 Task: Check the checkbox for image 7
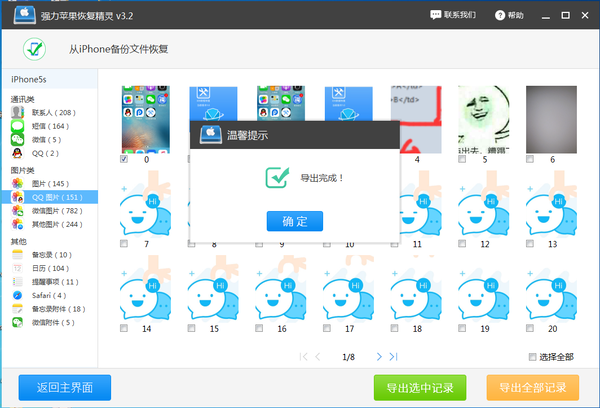pyautogui.click(x=124, y=243)
